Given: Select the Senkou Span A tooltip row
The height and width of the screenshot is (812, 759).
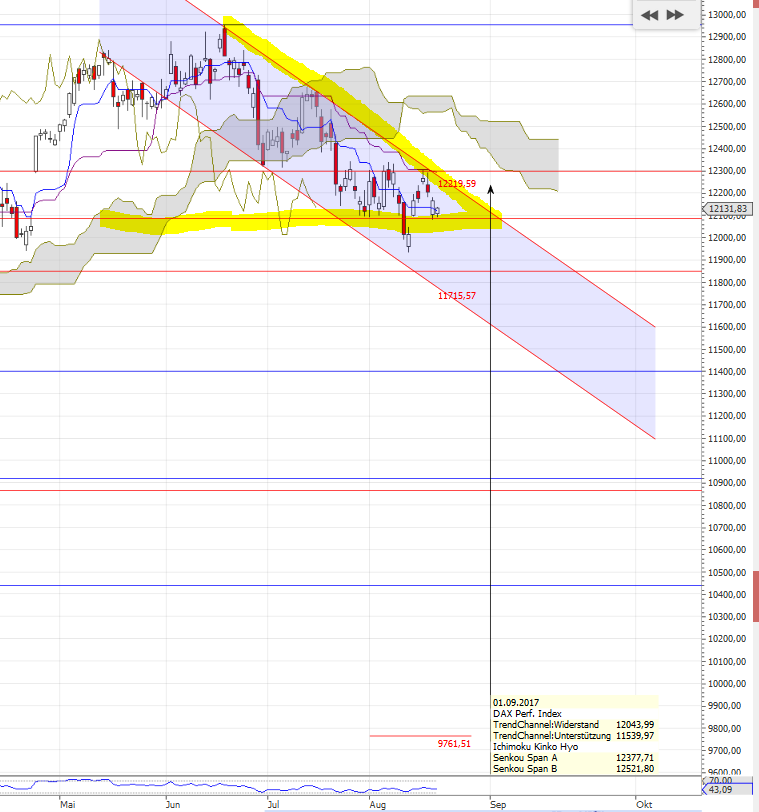Looking at the screenshot, I should coord(573,758).
